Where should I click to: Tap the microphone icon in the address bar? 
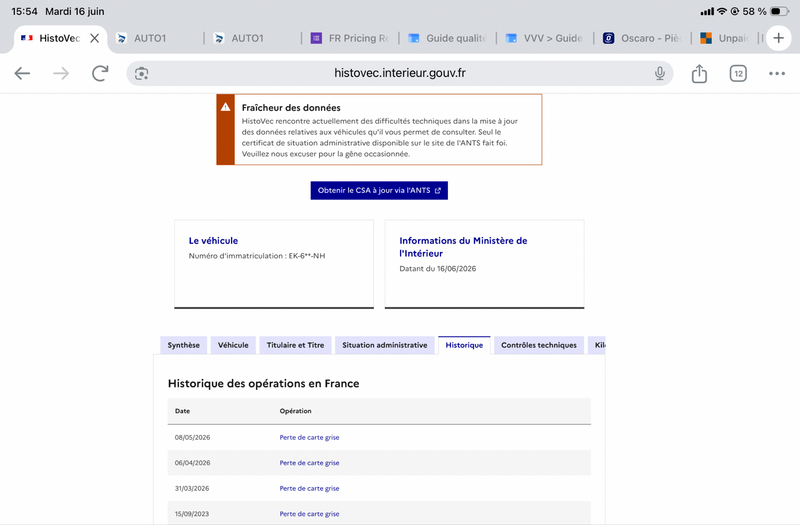(x=660, y=73)
